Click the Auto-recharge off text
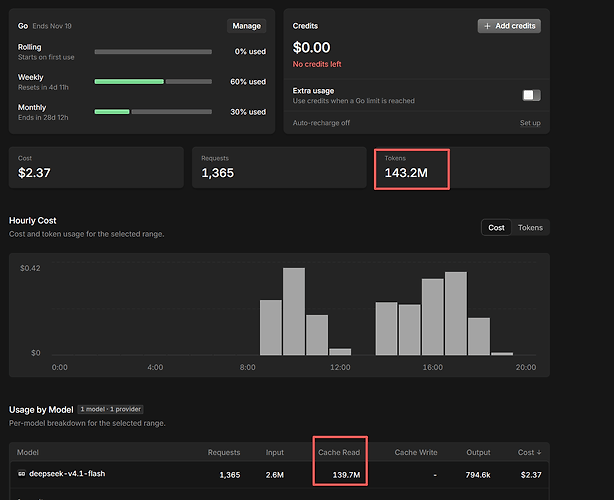Screen dimensions: 614x500 [321, 123]
